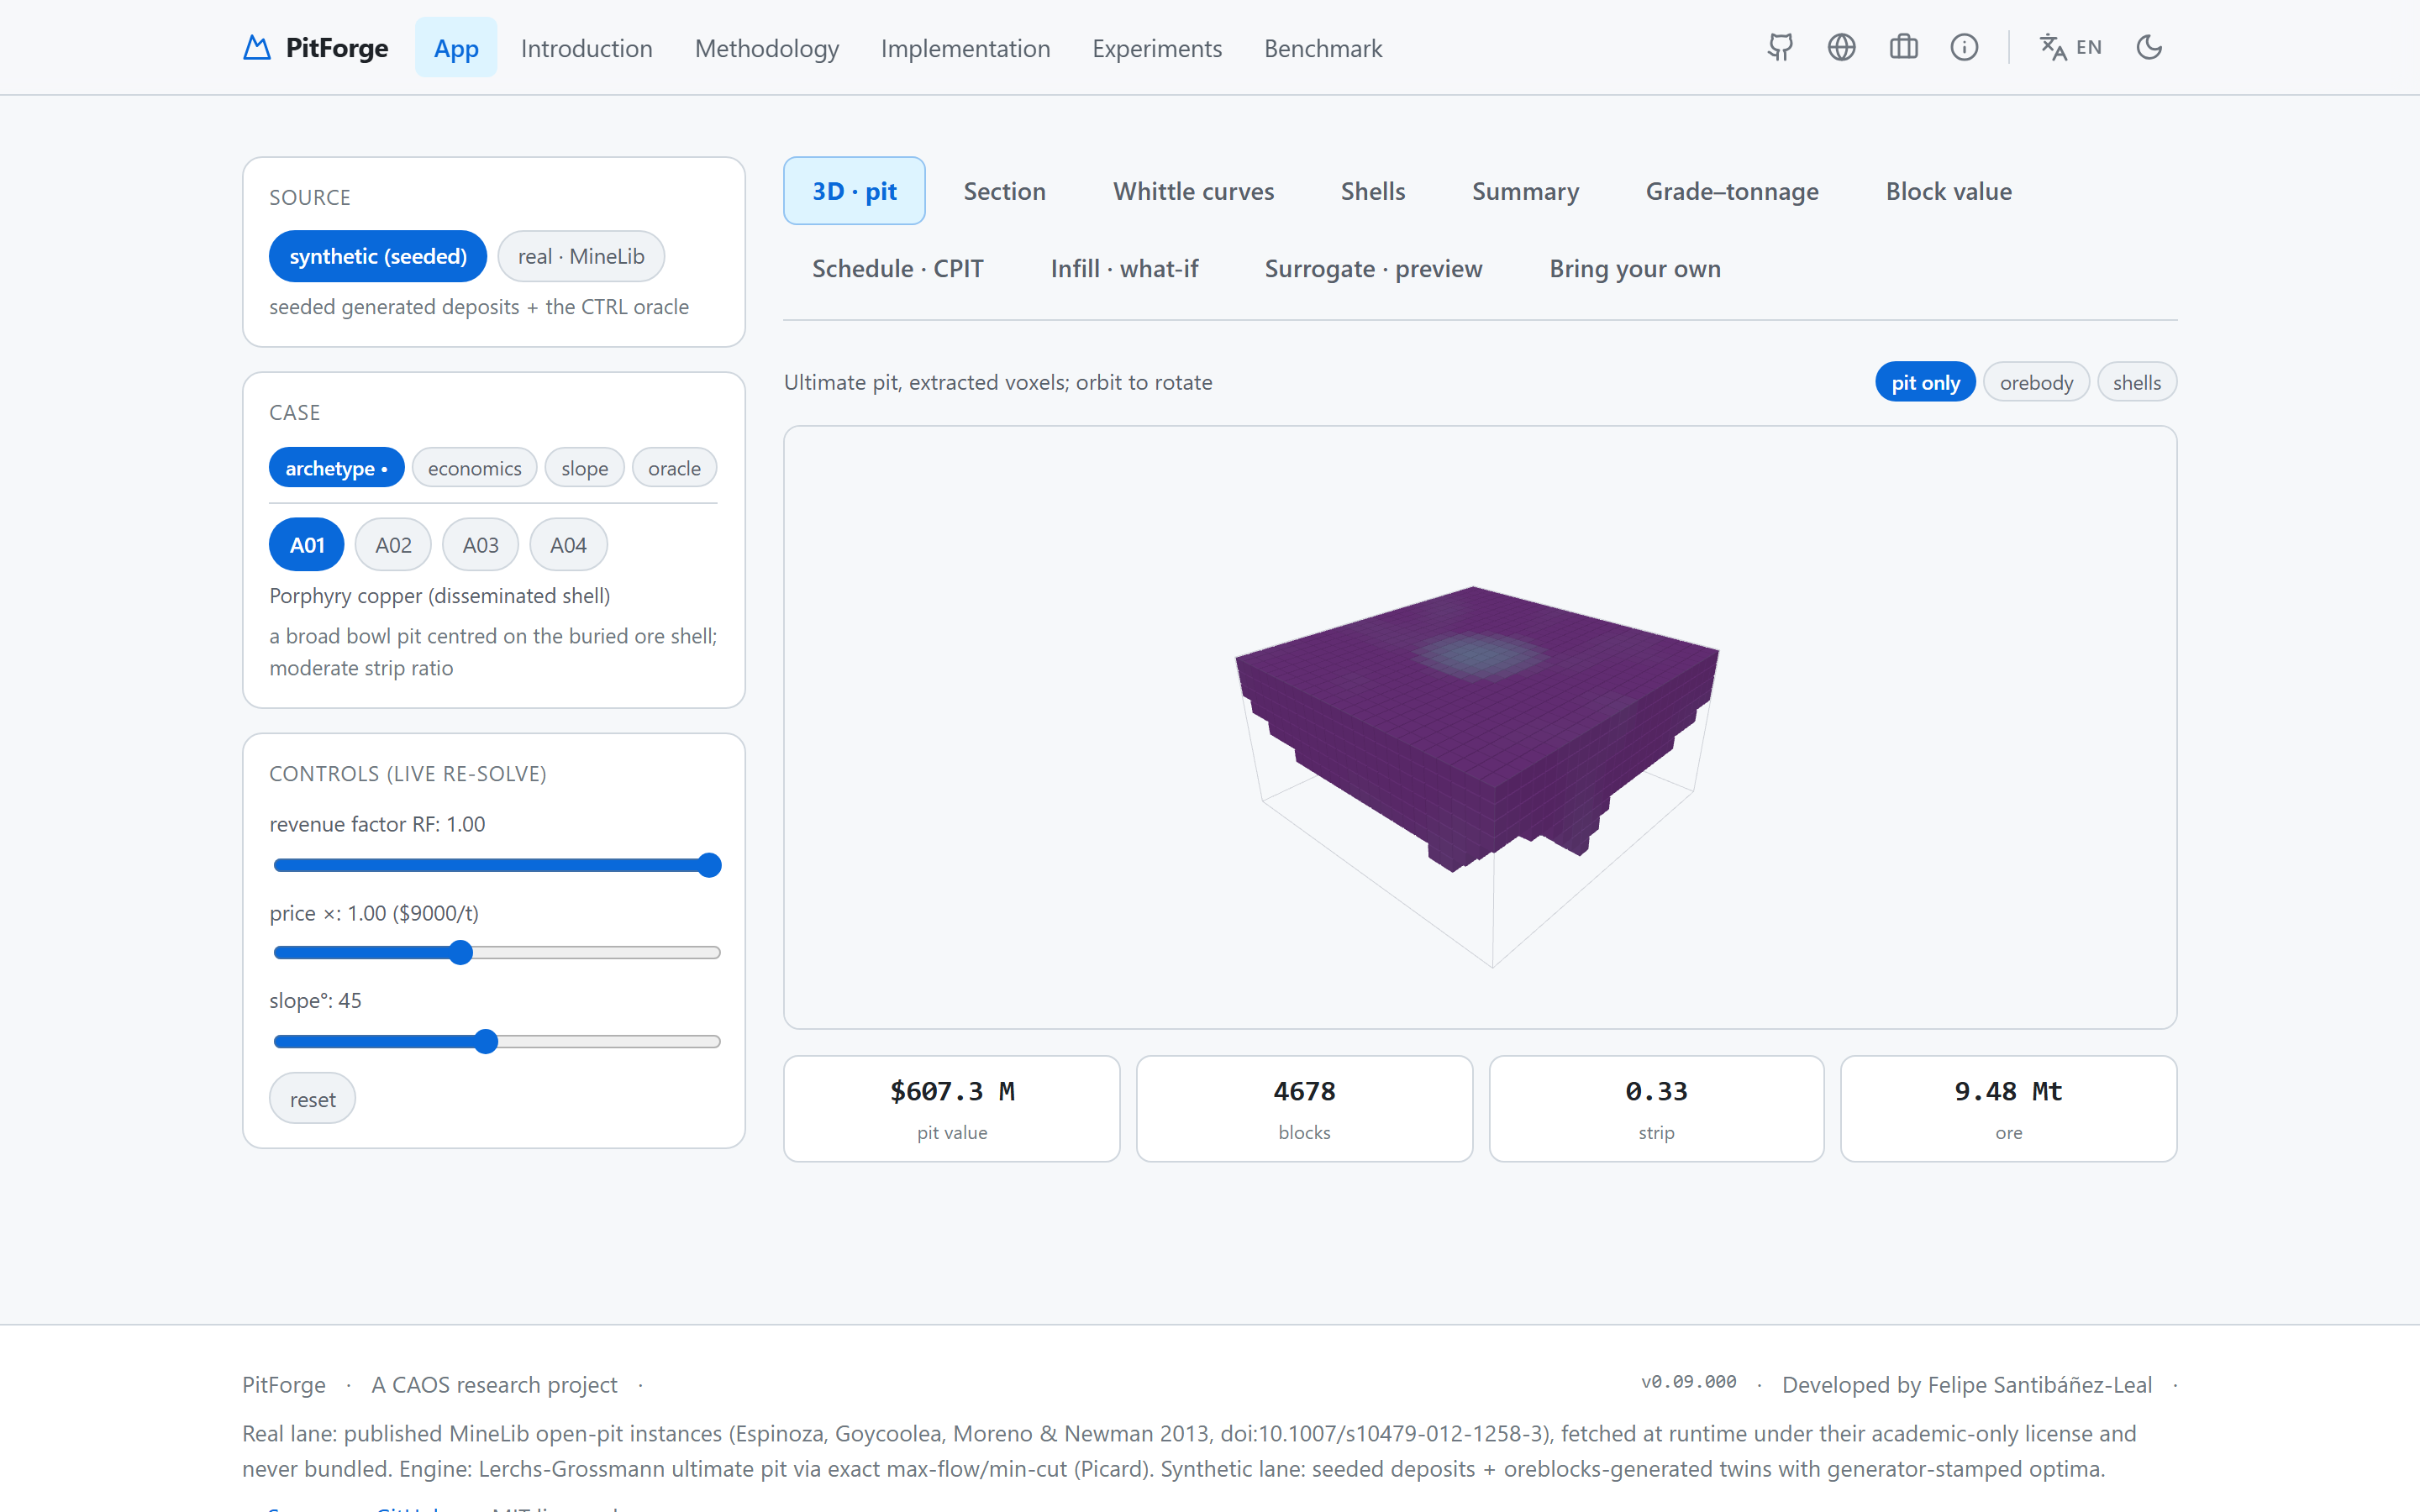Click the PitForge brand name
The image size is (2420, 1512).
point(337,47)
